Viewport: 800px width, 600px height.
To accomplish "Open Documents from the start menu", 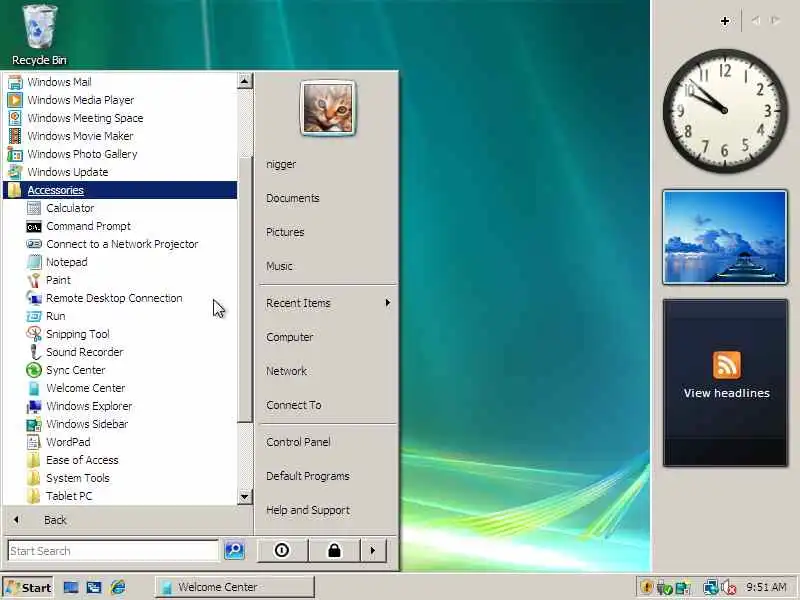I will 293,198.
